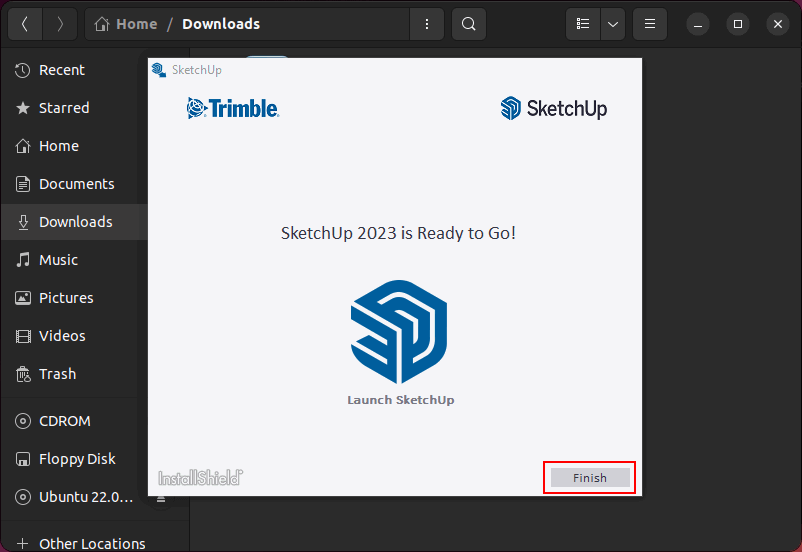
Task: Go forward in Files navigation
Action: tap(60, 24)
